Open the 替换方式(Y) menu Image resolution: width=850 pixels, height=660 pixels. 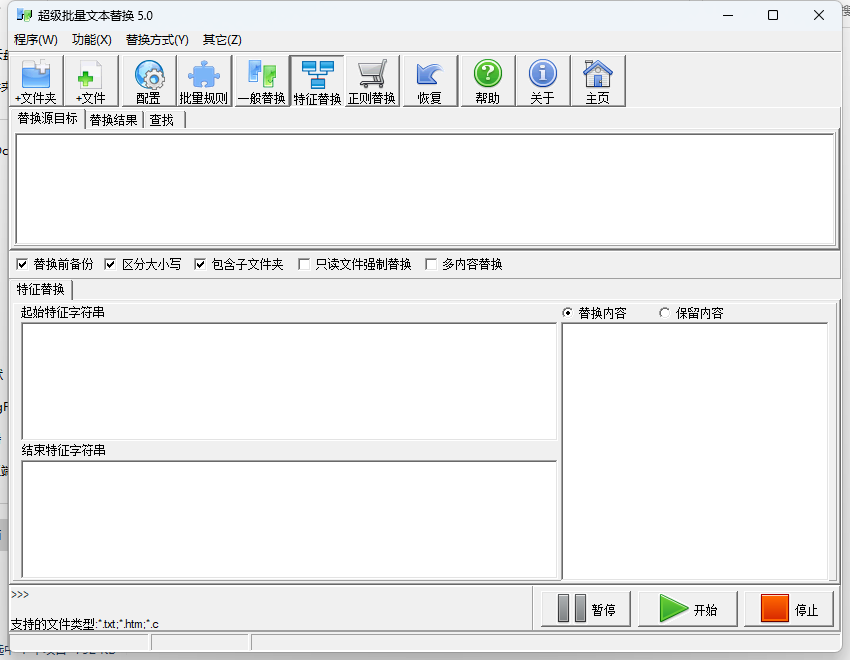157,40
